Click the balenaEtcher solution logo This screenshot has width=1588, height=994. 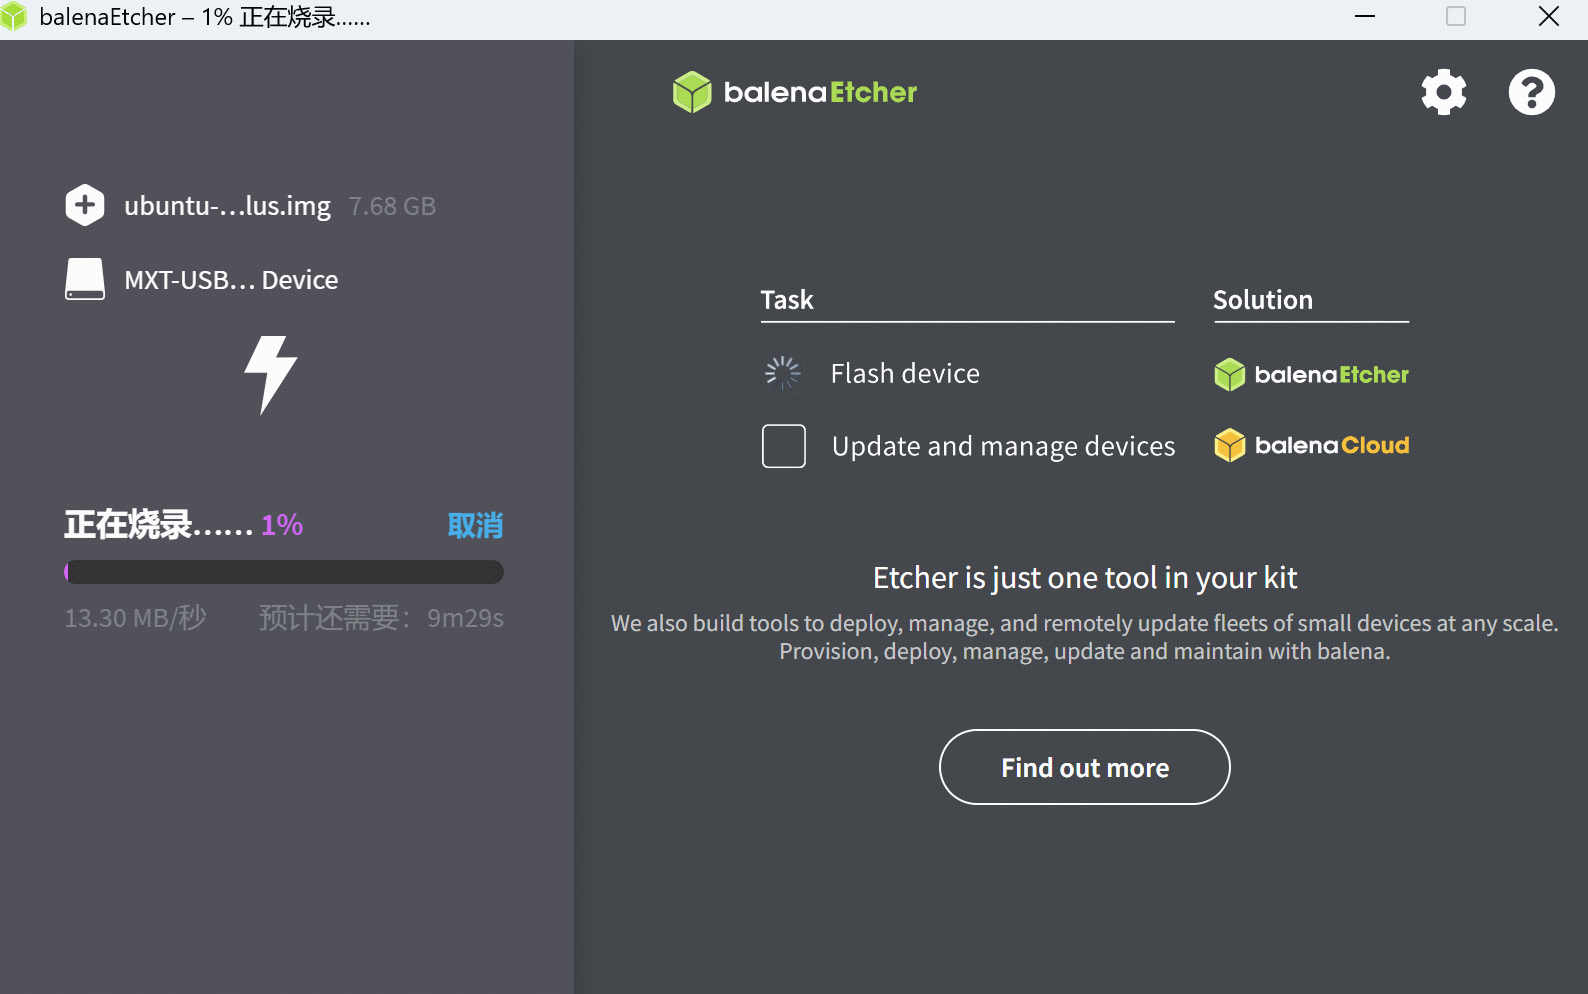tap(1311, 374)
